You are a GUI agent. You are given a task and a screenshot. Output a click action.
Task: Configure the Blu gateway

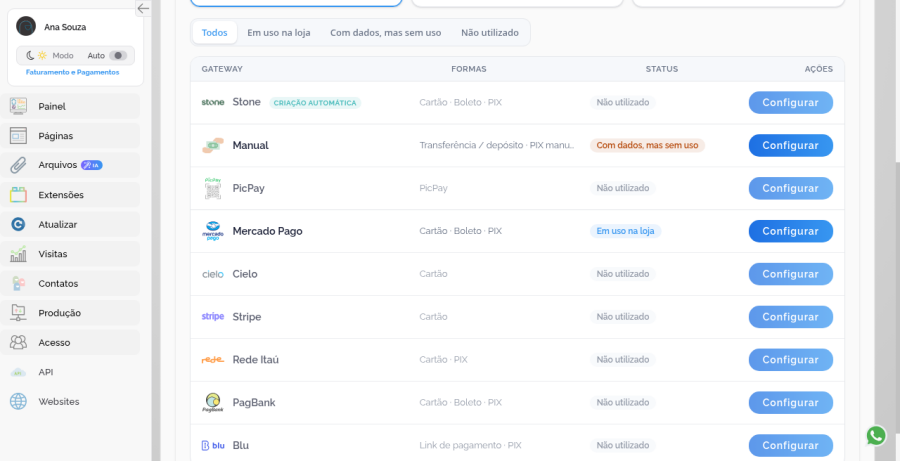click(790, 445)
